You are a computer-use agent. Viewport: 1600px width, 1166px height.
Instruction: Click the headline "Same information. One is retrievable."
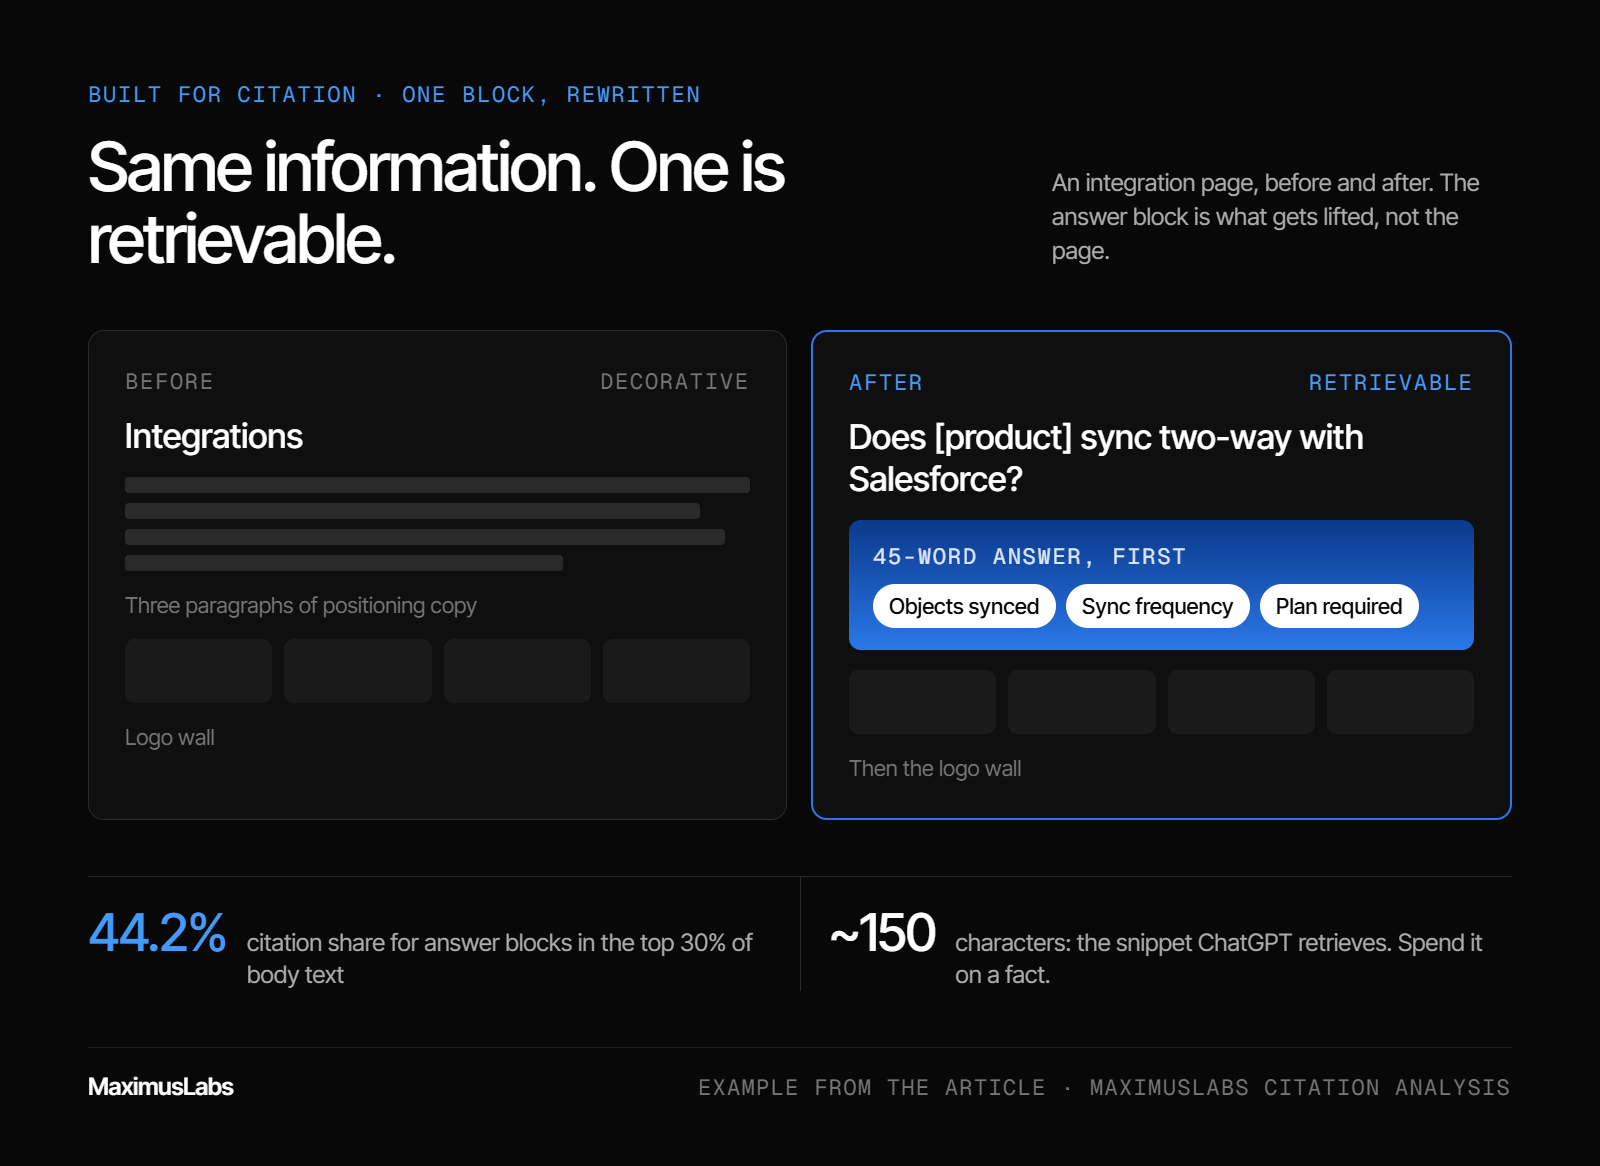pyautogui.click(x=437, y=203)
